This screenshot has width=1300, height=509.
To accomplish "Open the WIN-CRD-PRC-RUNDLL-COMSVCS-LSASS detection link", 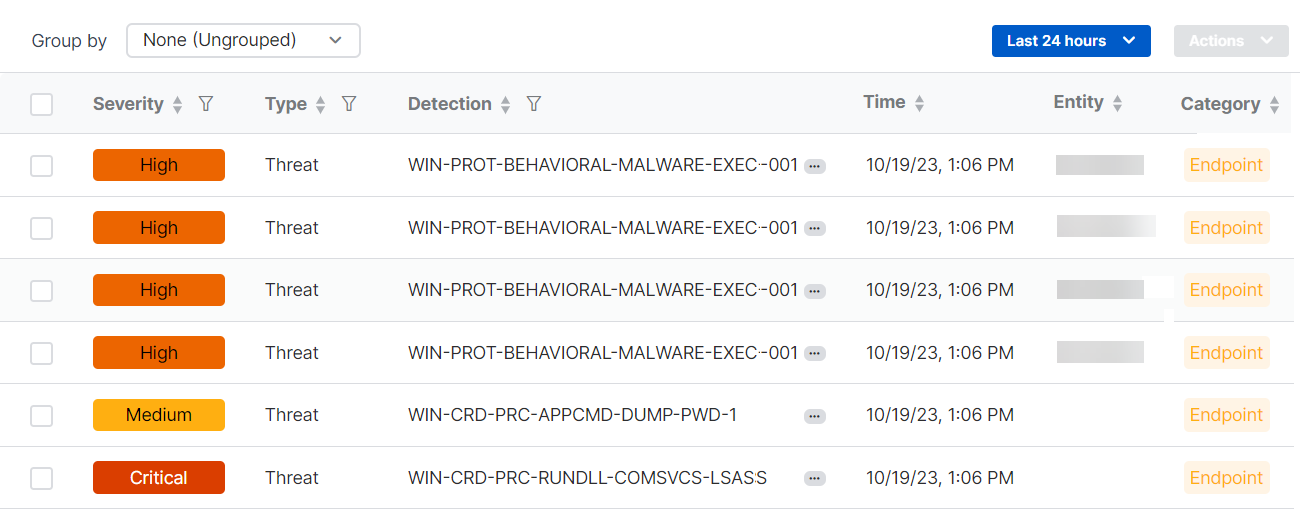I will coord(587,478).
